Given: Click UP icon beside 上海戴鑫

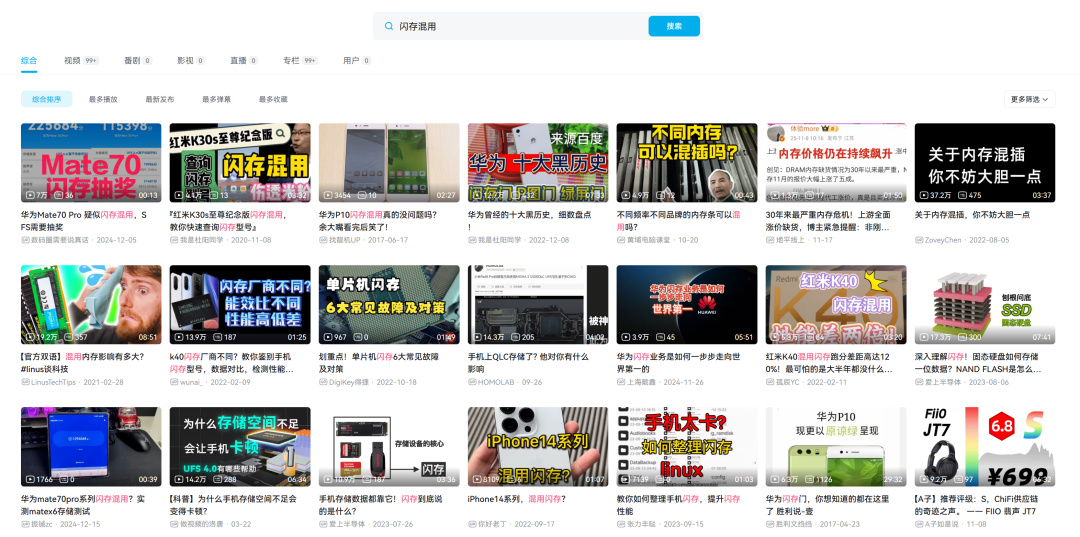Looking at the screenshot, I should pos(621,382).
